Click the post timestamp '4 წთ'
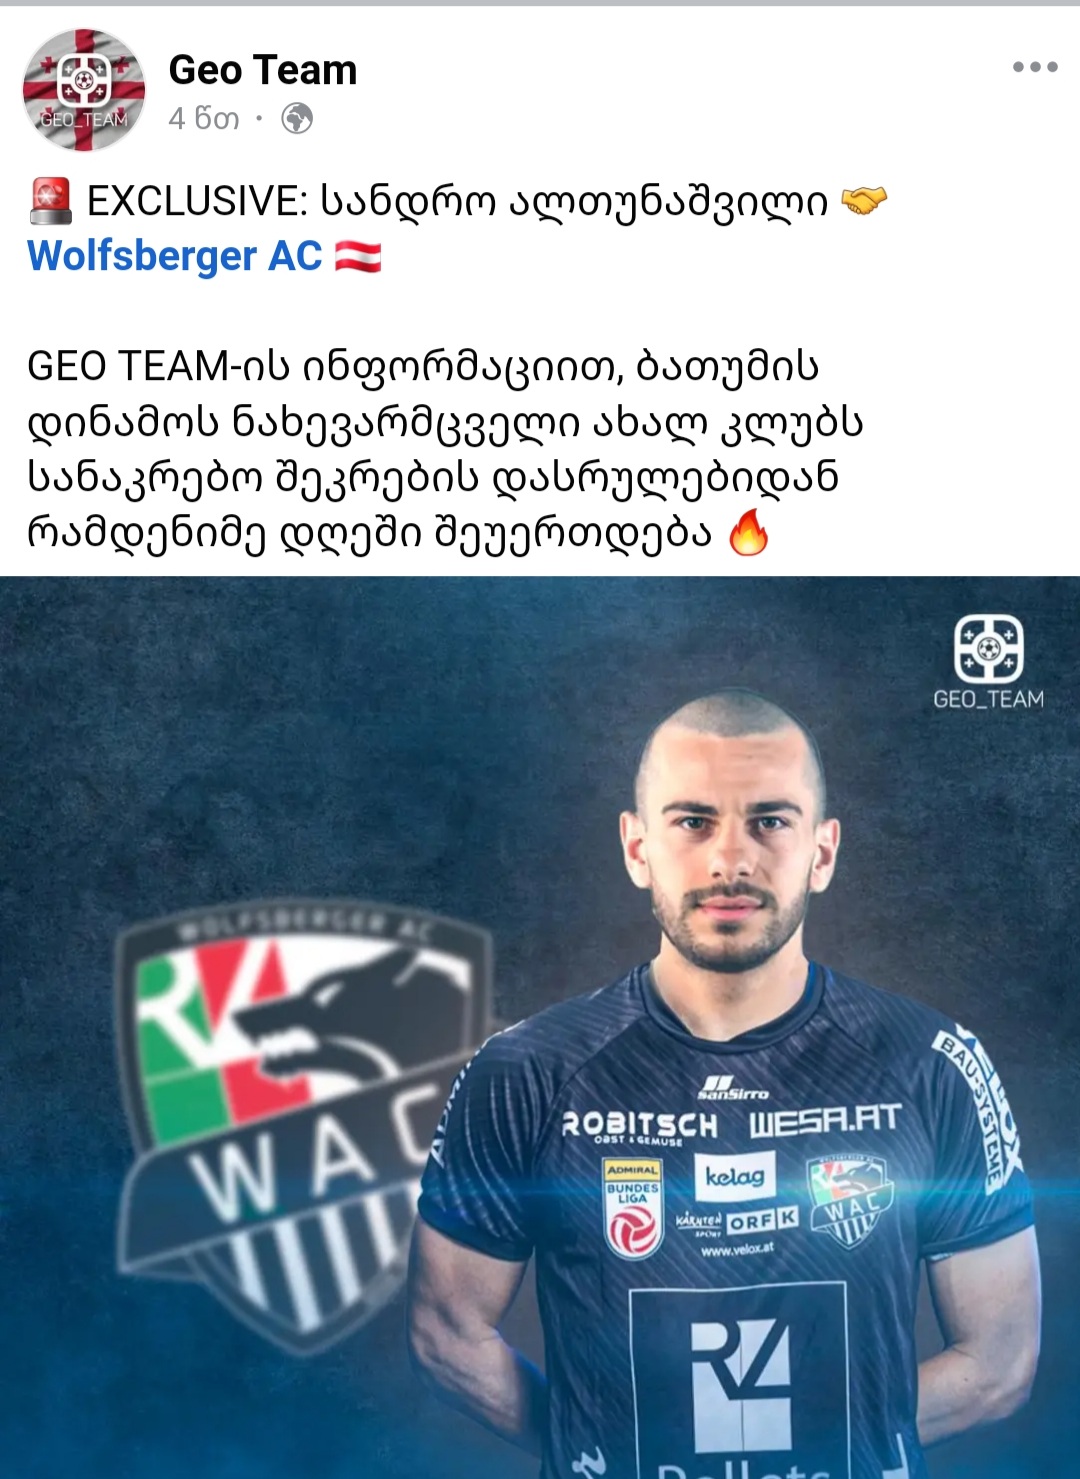 [x=204, y=119]
